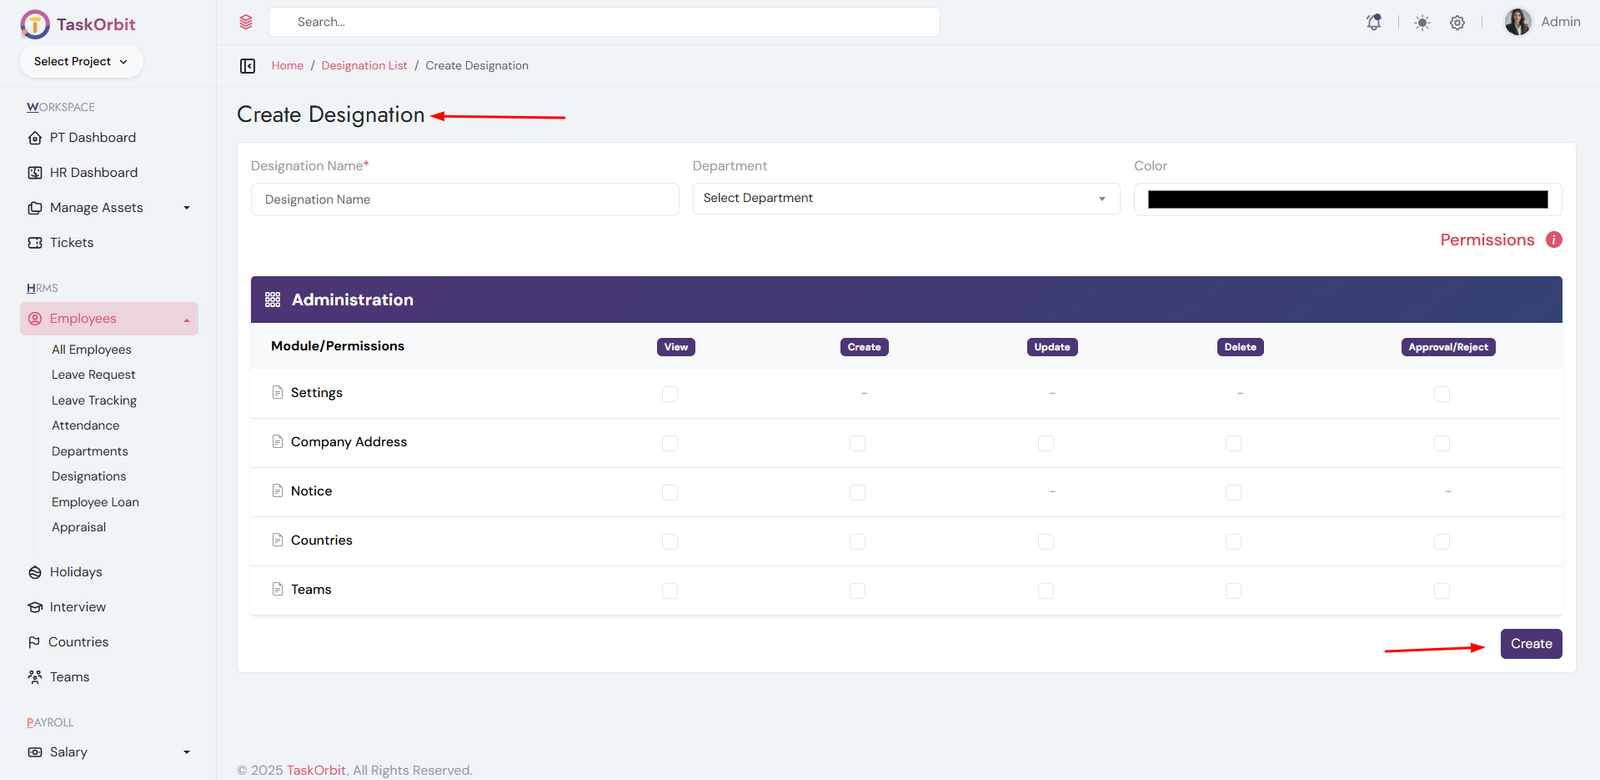Toggle light mode sun icon
1600x780 pixels.
point(1422,22)
